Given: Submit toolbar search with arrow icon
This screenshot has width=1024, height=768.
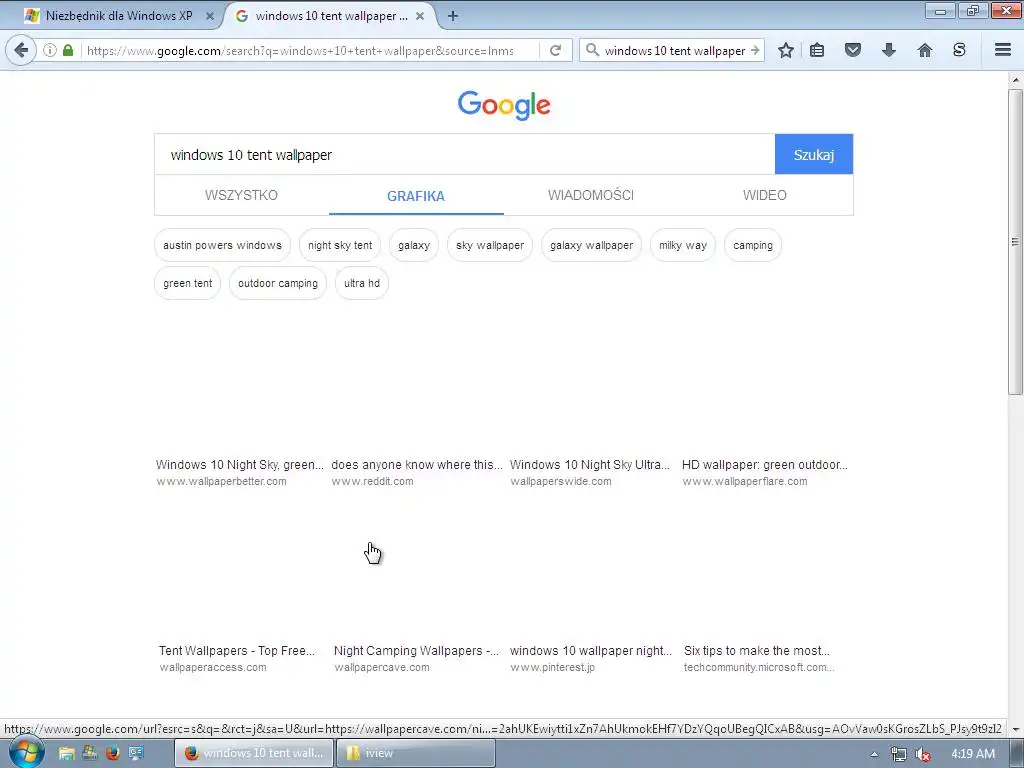Looking at the screenshot, I should click(754, 50).
